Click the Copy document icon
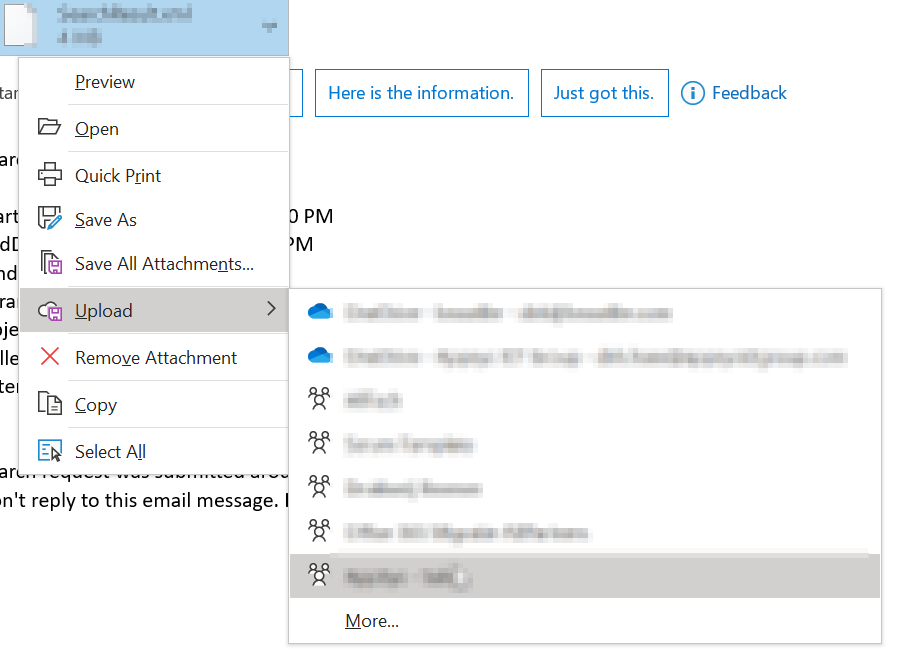Viewport: 905px width, 655px height. [50, 404]
